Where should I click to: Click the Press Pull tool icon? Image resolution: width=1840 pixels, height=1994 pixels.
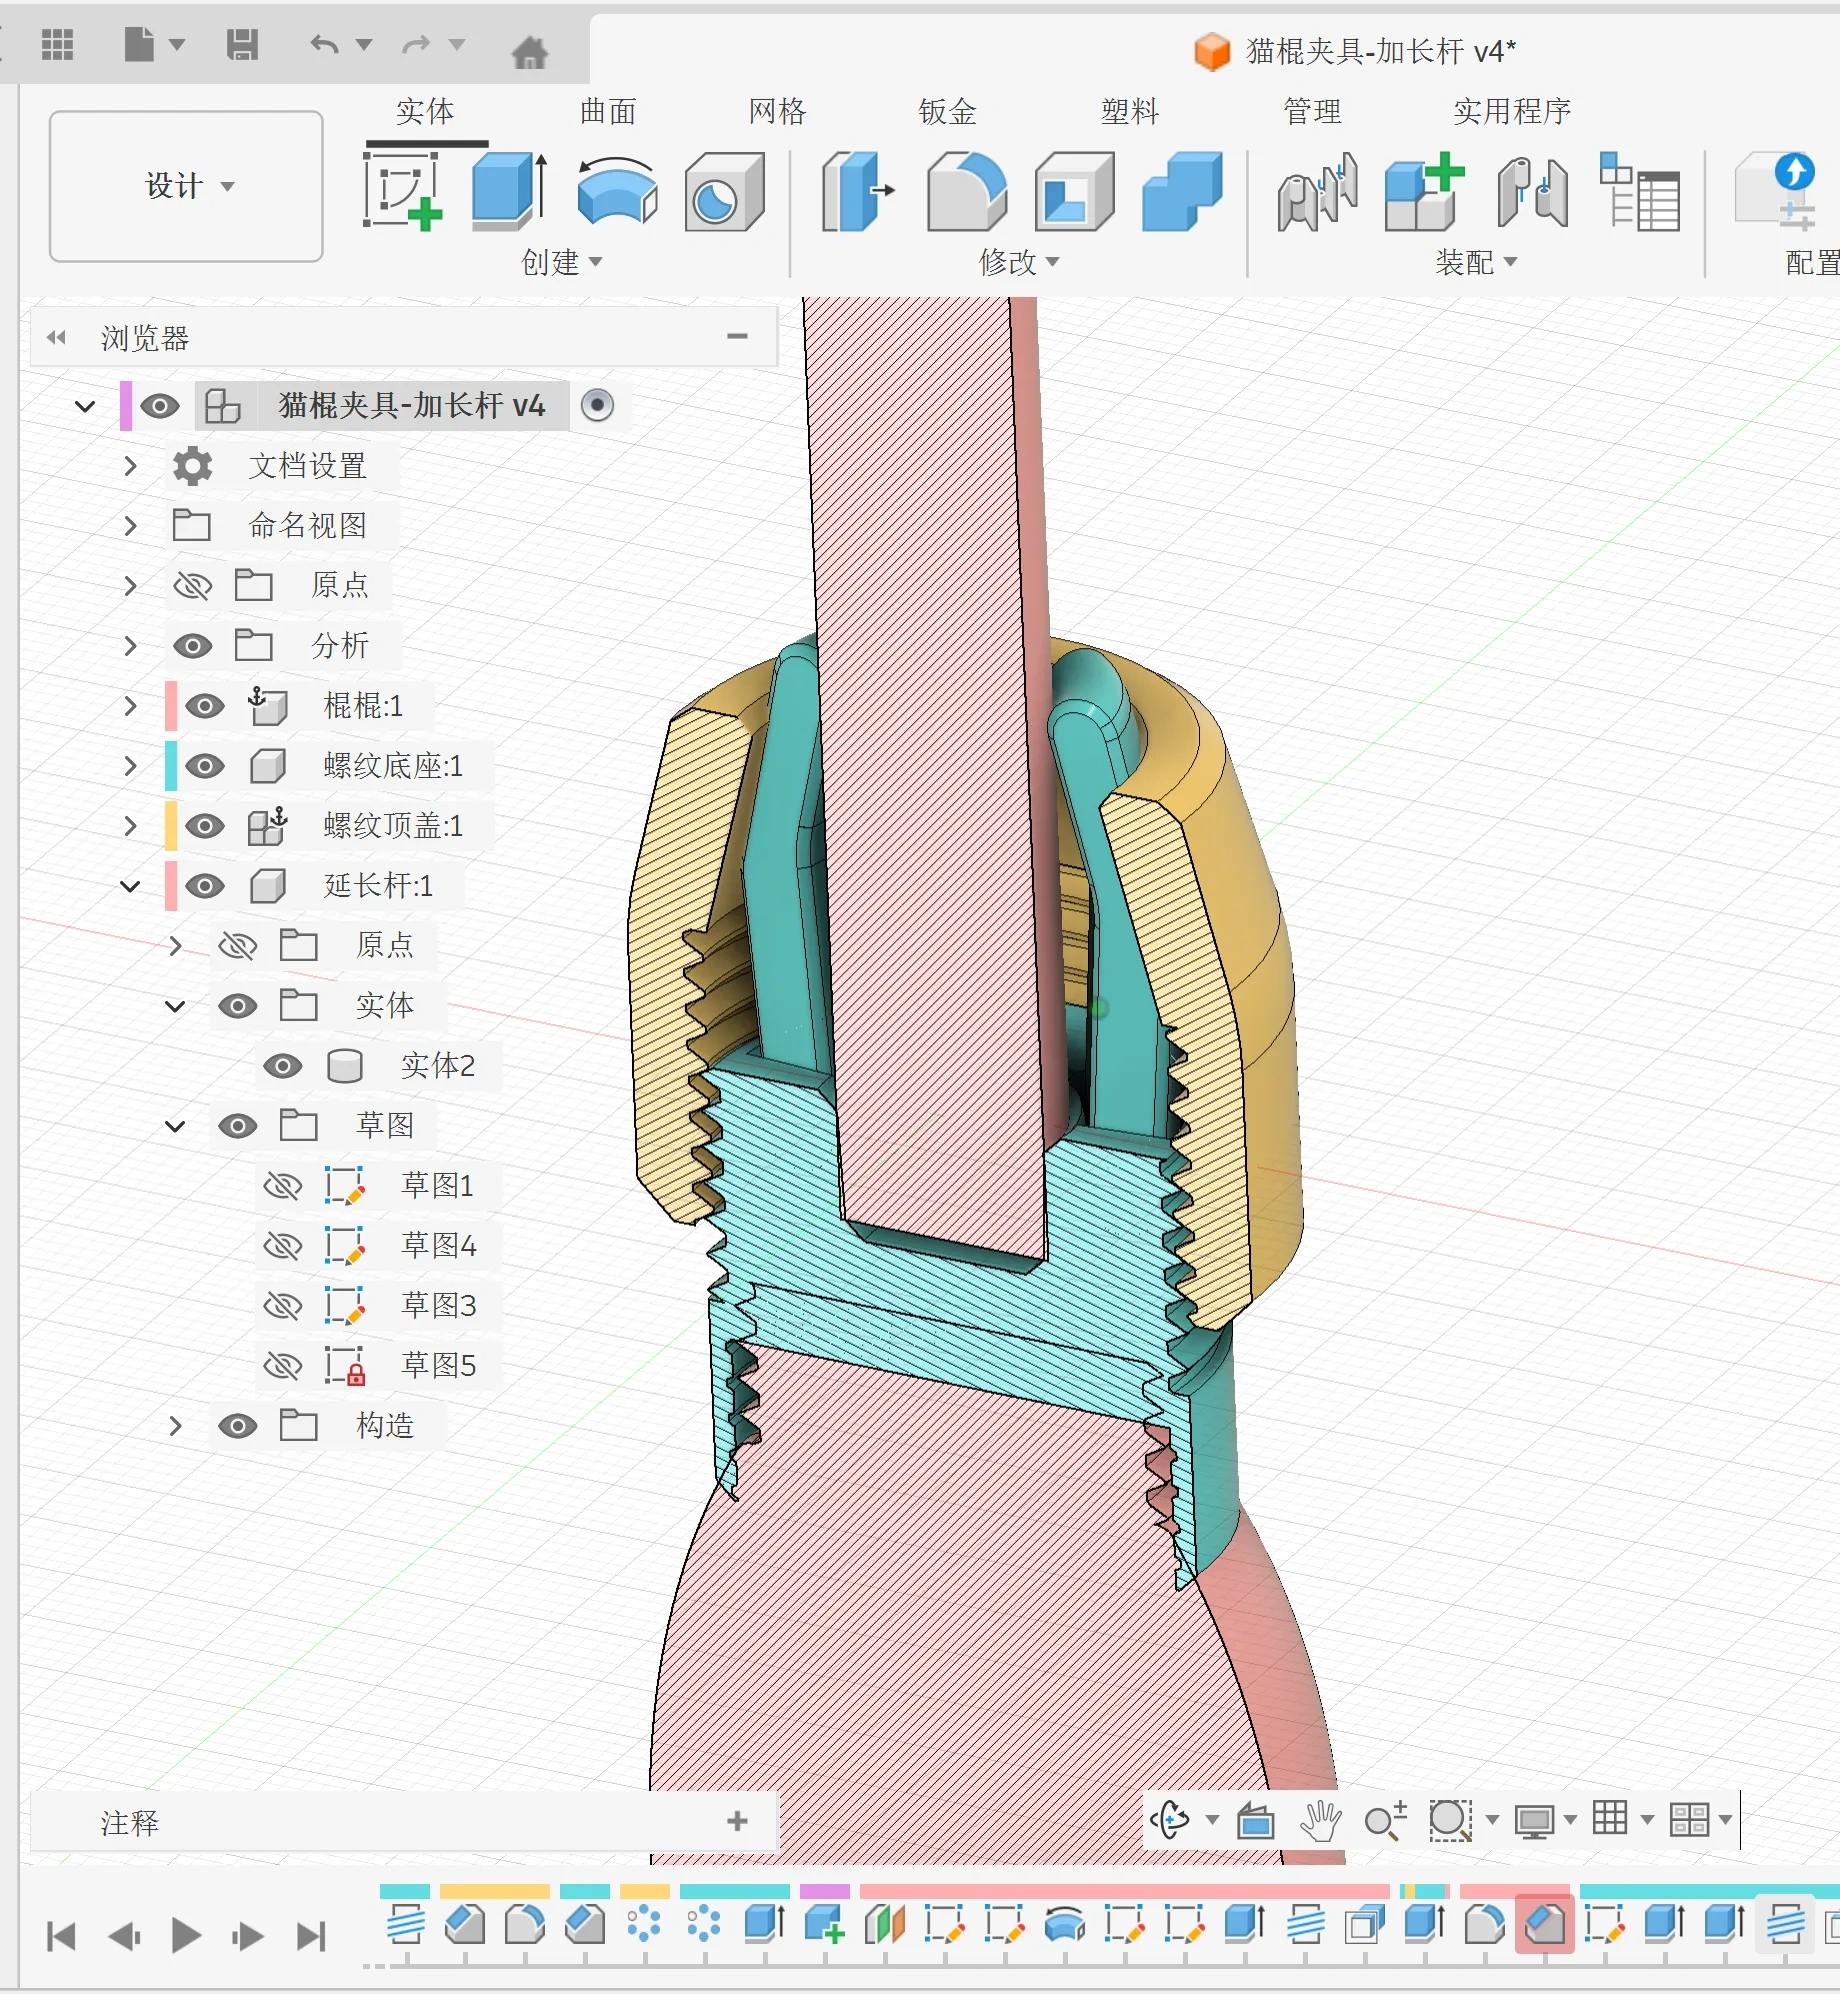pyautogui.click(x=858, y=190)
